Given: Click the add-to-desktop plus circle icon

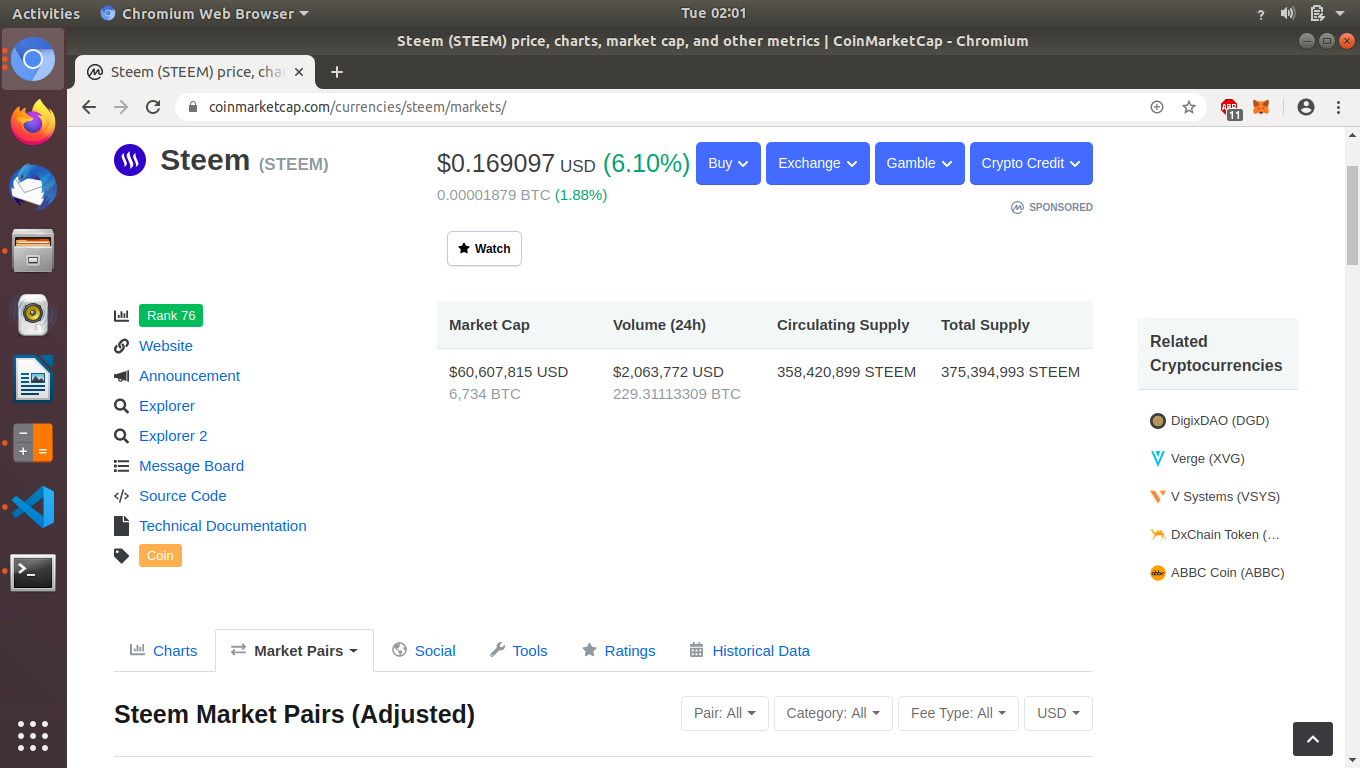Looking at the screenshot, I should [x=1157, y=107].
